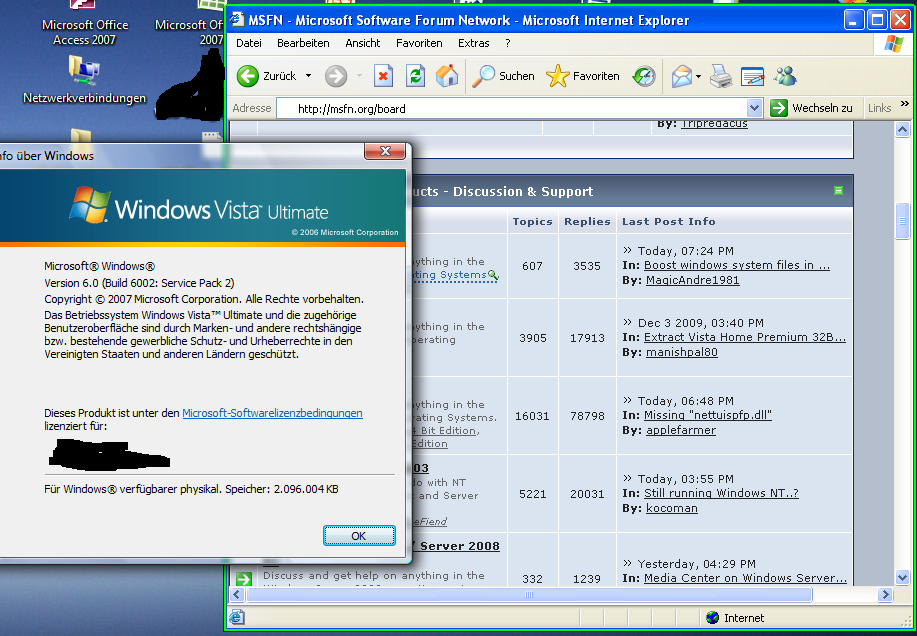Click the Windows logo throbber in Internet Explorer
This screenshot has height=636, width=917.
click(x=894, y=44)
